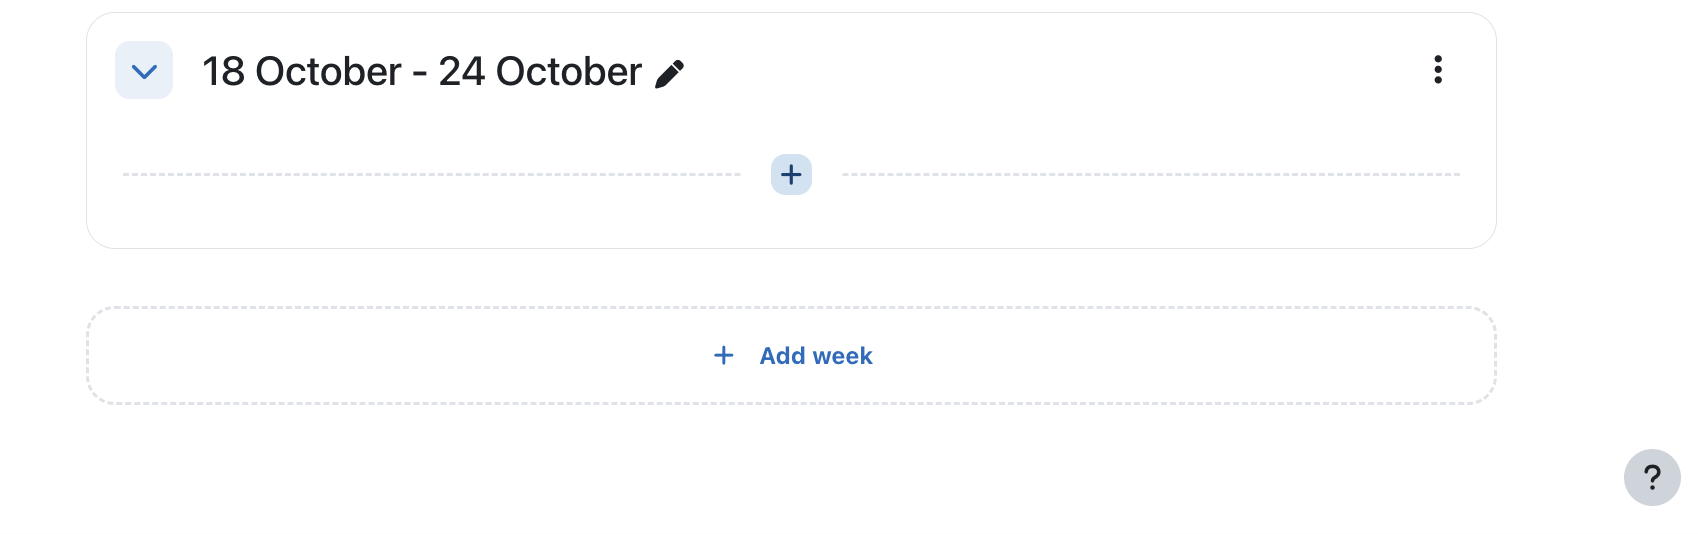Click the pencil icon to rename section
This screenshot has width=1698, height=534.
coord(669,73)
